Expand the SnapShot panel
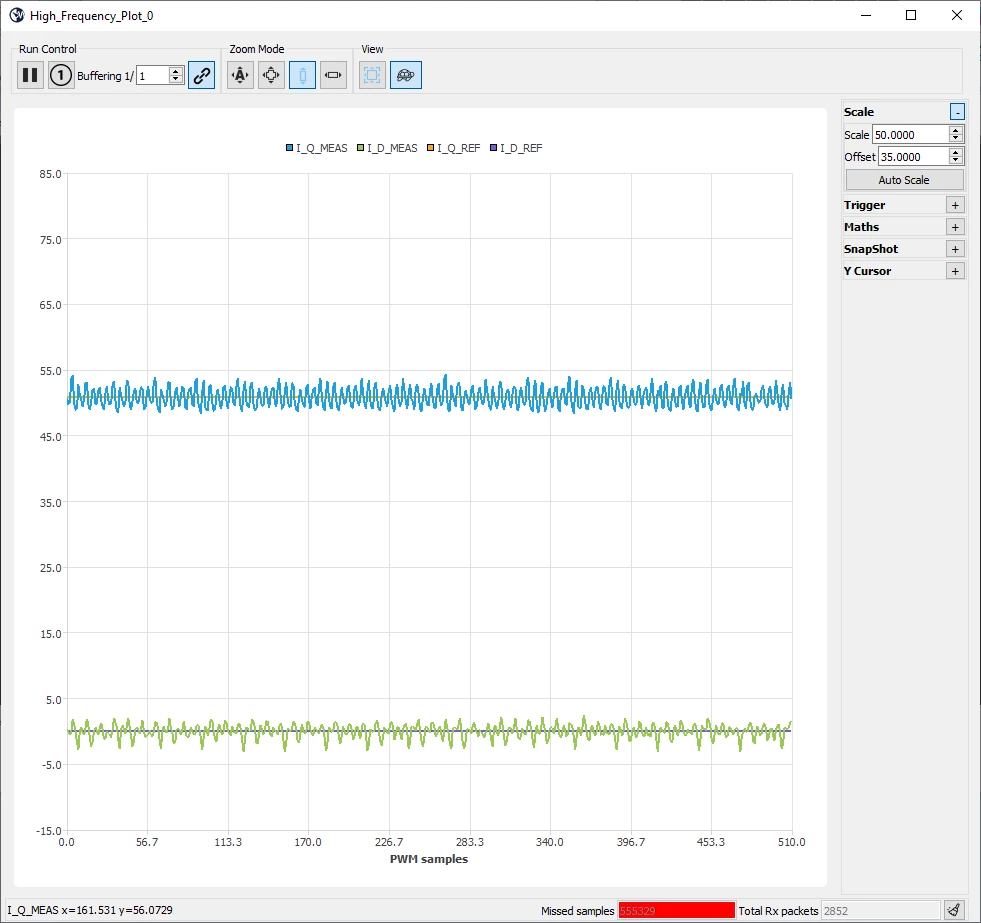 955,249
